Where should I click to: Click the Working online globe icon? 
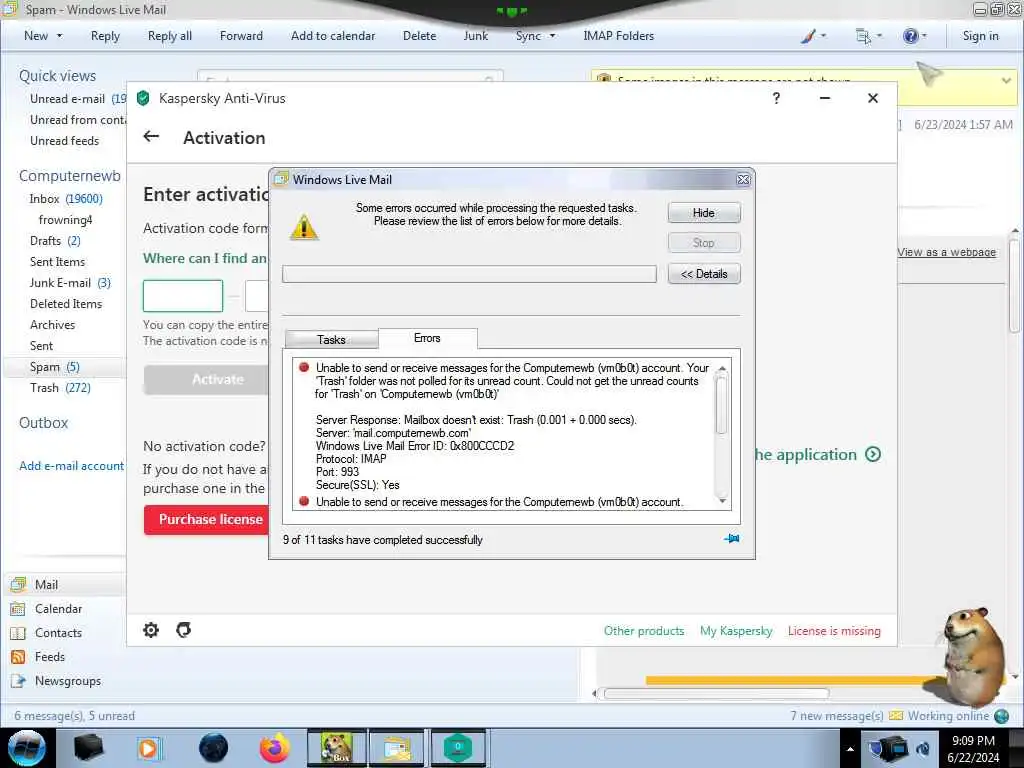point(1001,716)
